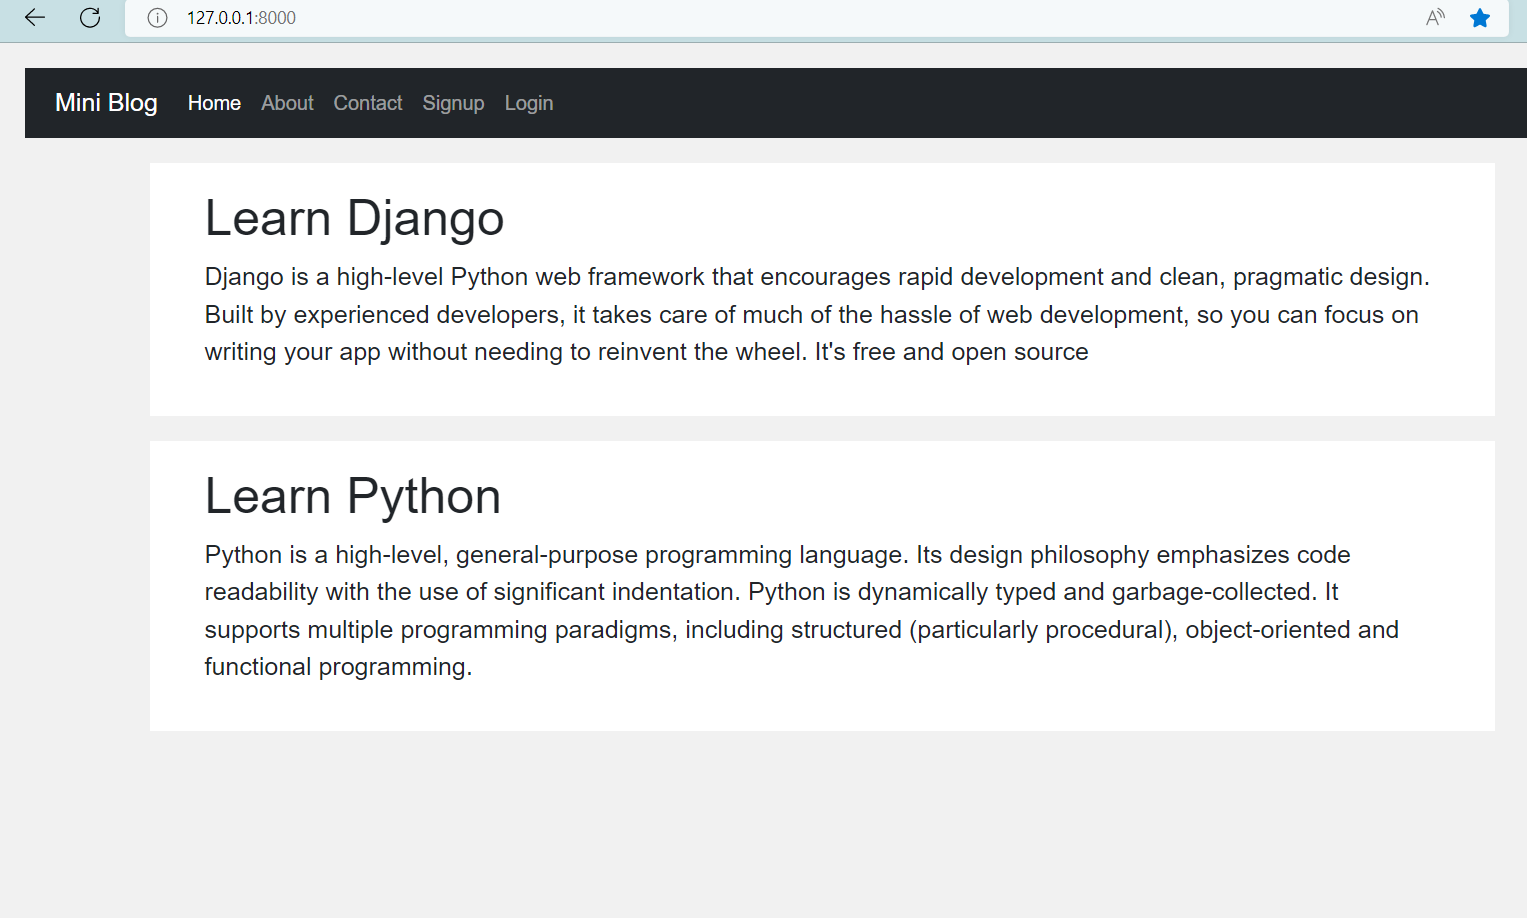Click the gray left margin beside the post cards
1527x918 pixels.
coord(86,450)
